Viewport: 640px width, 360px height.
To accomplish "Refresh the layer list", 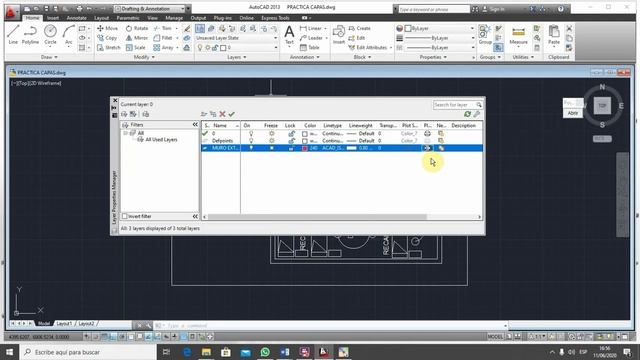I will (x=467, y=114).
